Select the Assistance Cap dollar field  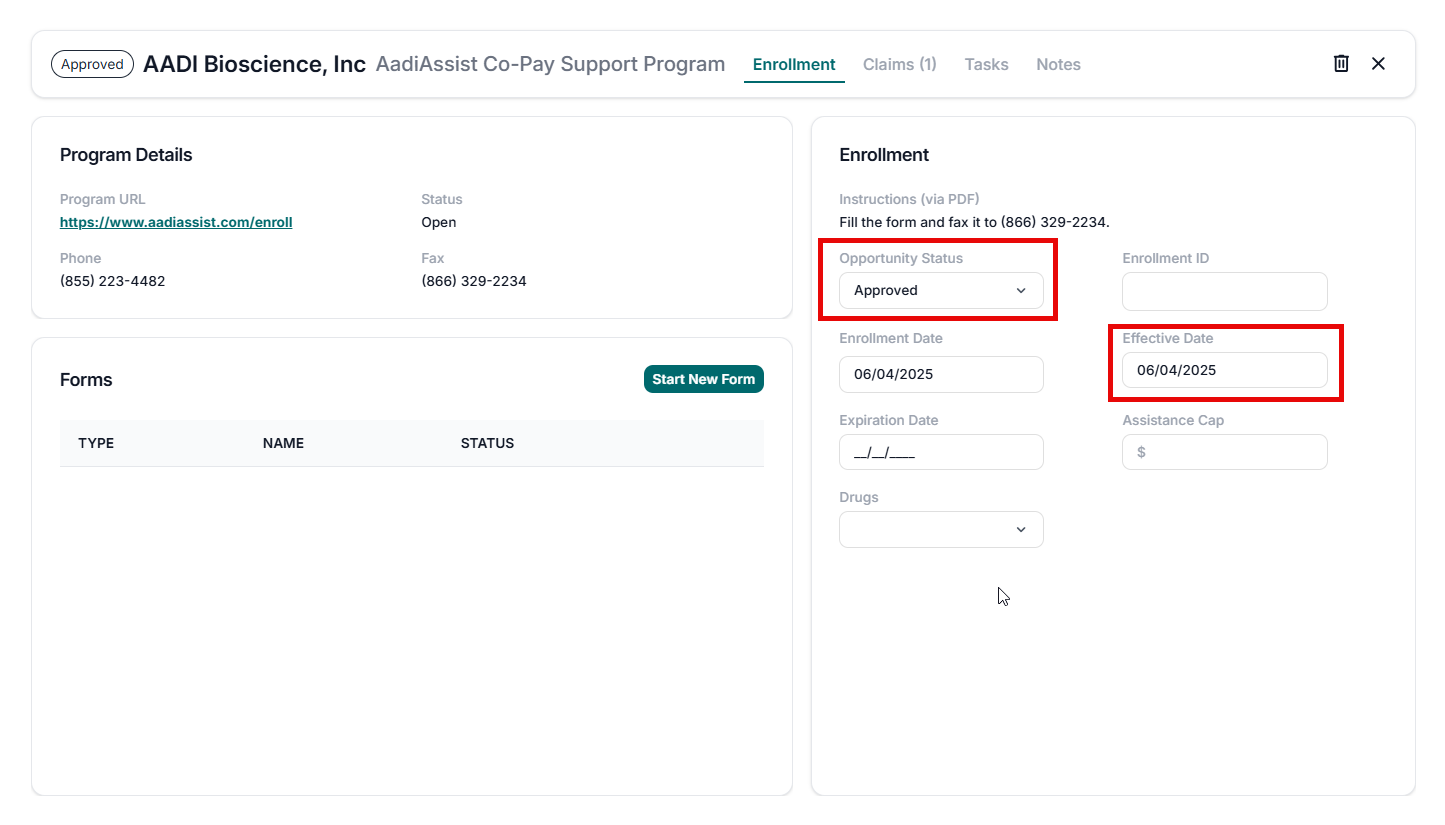(x=1224, y=452)
